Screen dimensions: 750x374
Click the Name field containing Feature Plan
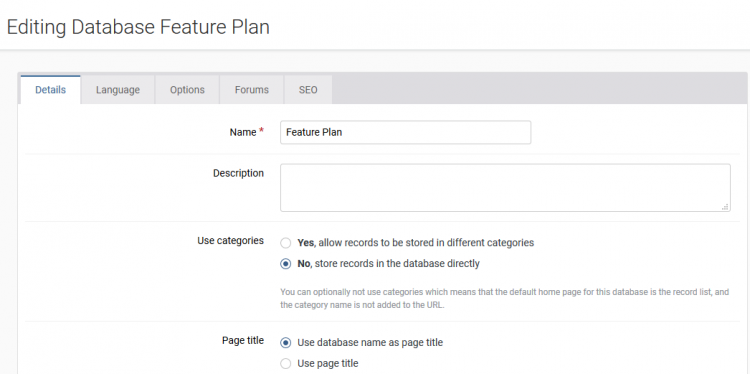[x=405, y=132]
